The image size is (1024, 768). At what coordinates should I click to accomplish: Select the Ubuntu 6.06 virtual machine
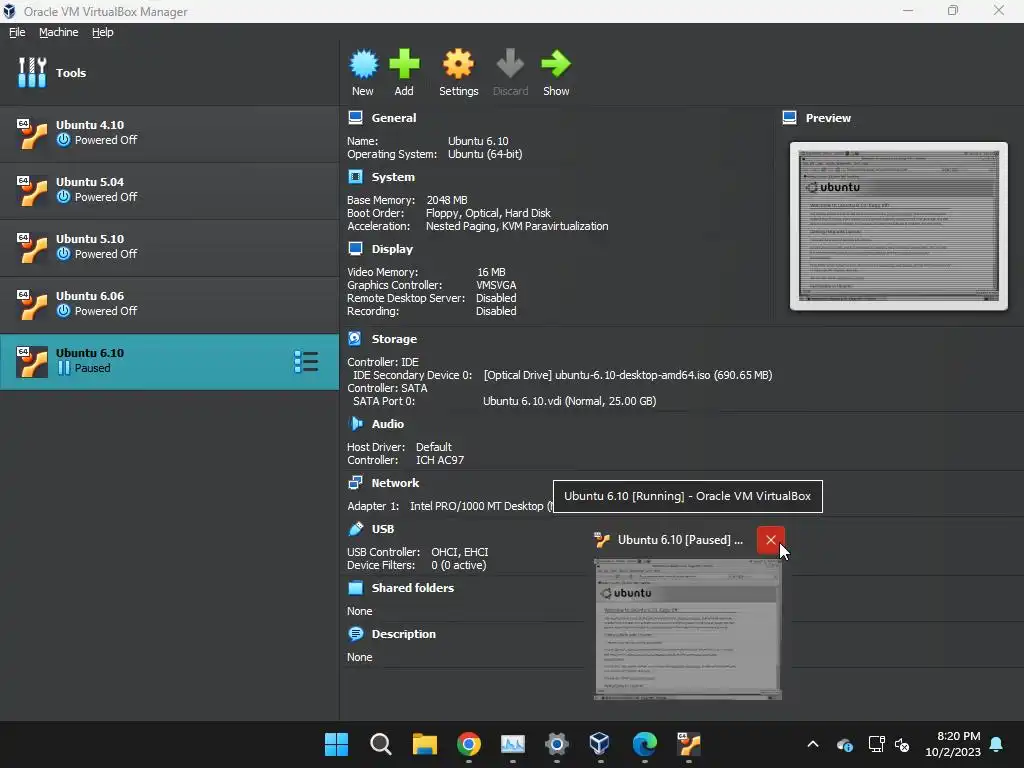coord(169,304)
